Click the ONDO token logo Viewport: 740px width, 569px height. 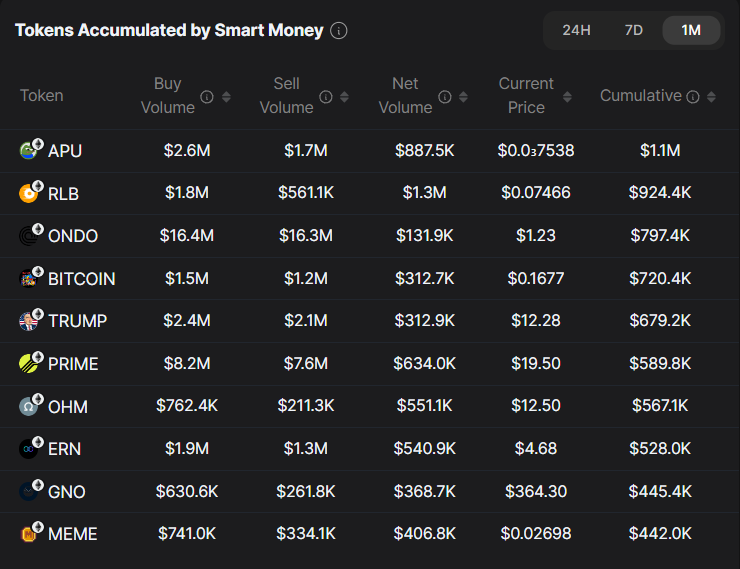[28, 236]
